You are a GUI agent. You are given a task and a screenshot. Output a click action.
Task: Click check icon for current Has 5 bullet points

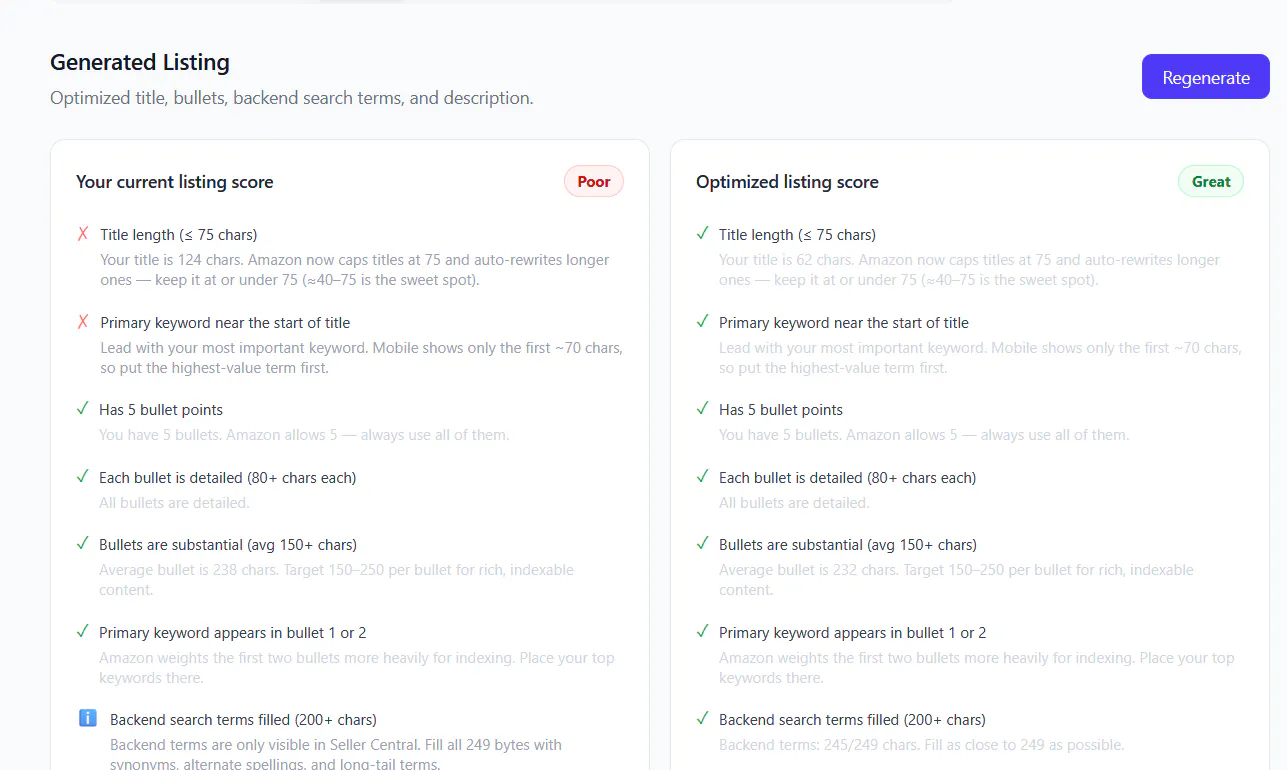(83, 409)
